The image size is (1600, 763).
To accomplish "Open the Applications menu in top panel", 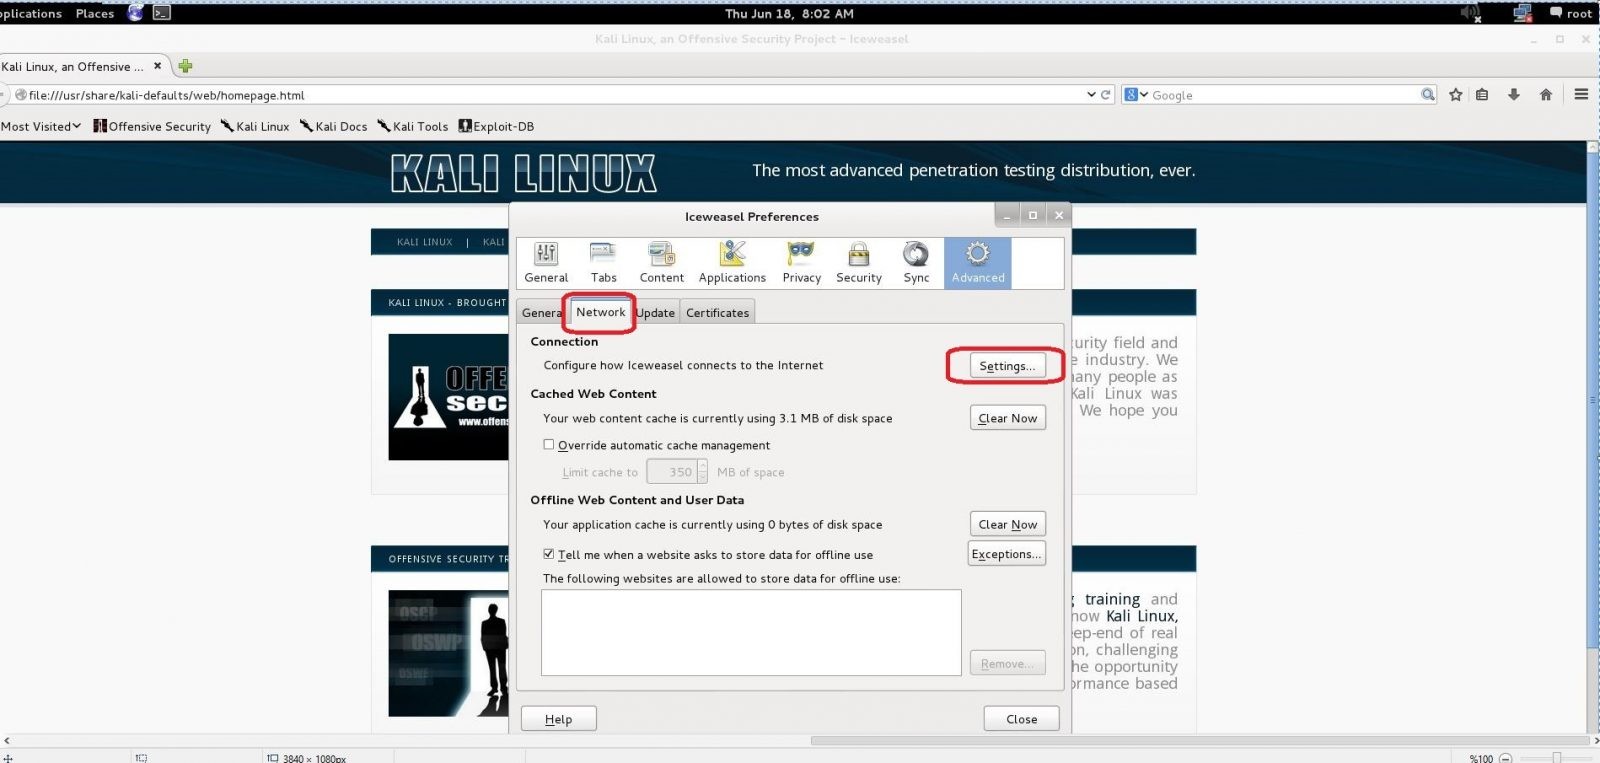I will point(31,13).
